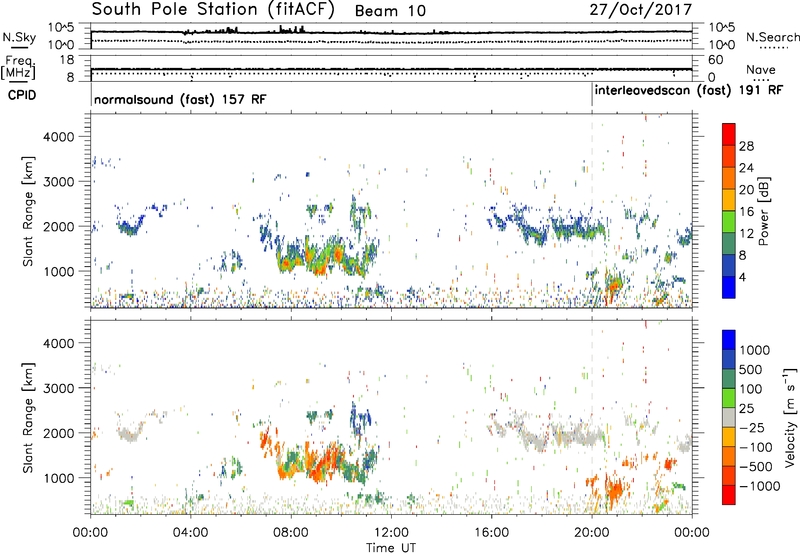This screenshot has width=800, height=554.
Task: Click the "Beam 10" label
Action: pyautogui.click(x=390, y=11)
